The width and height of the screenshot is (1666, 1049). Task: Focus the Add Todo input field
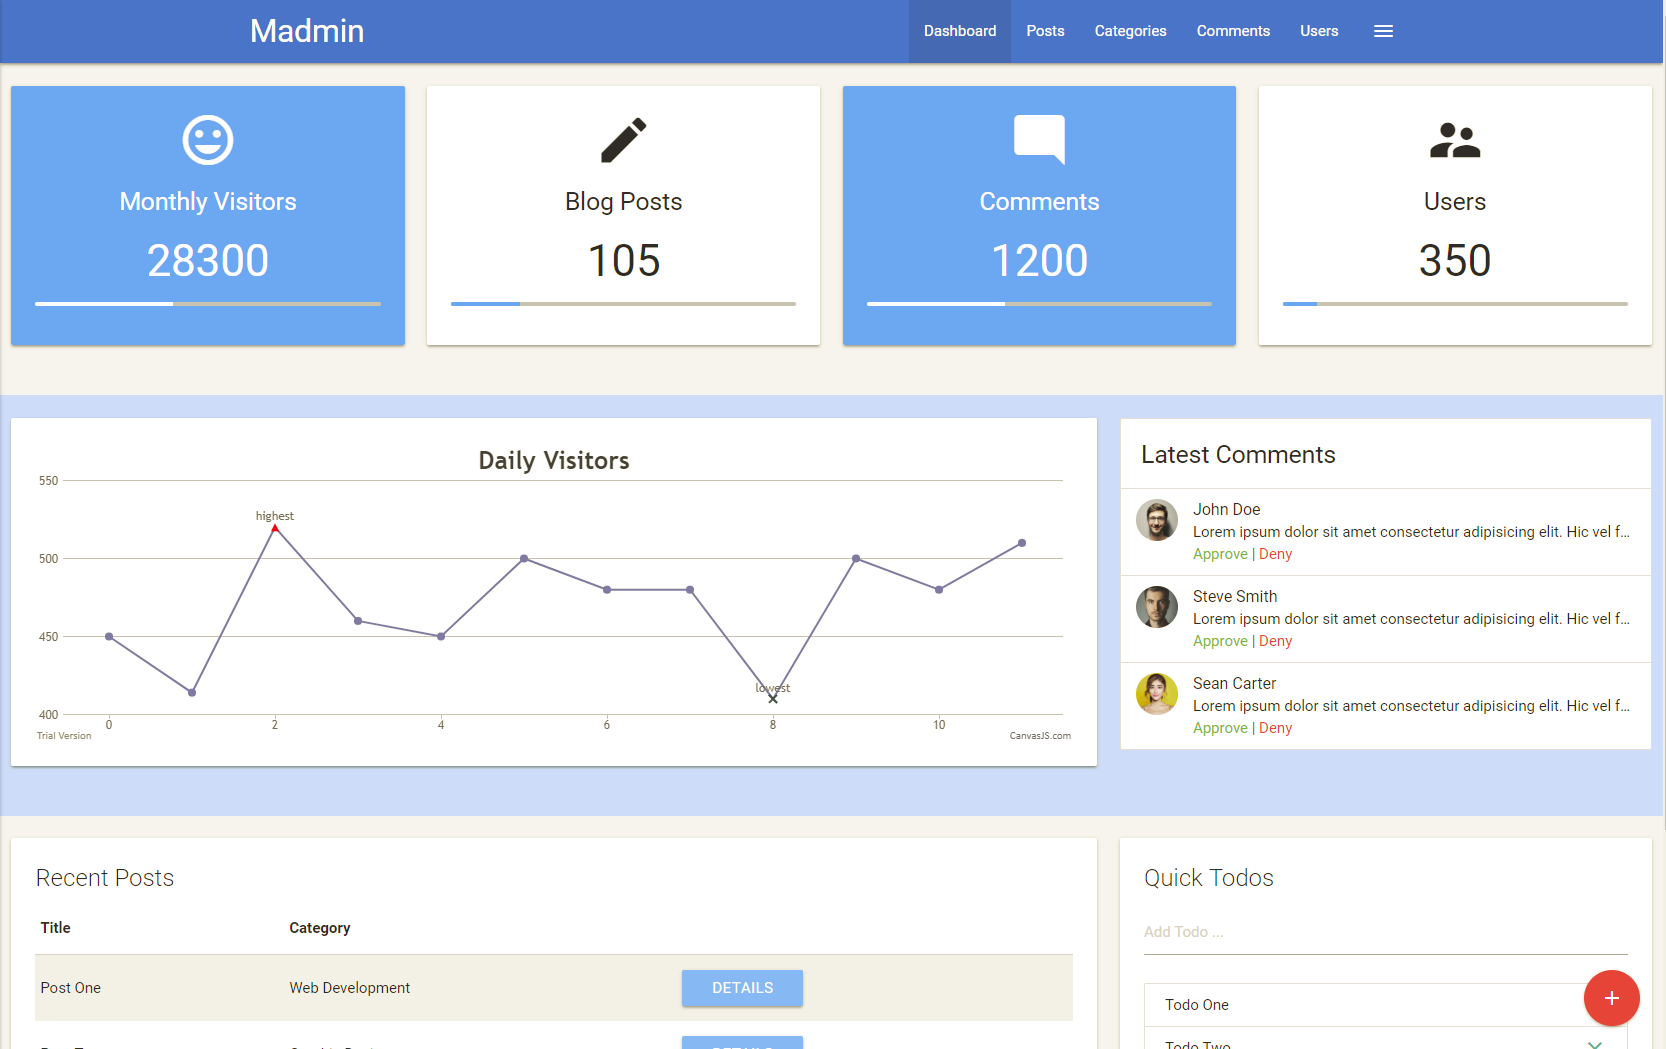[1385, 932]
